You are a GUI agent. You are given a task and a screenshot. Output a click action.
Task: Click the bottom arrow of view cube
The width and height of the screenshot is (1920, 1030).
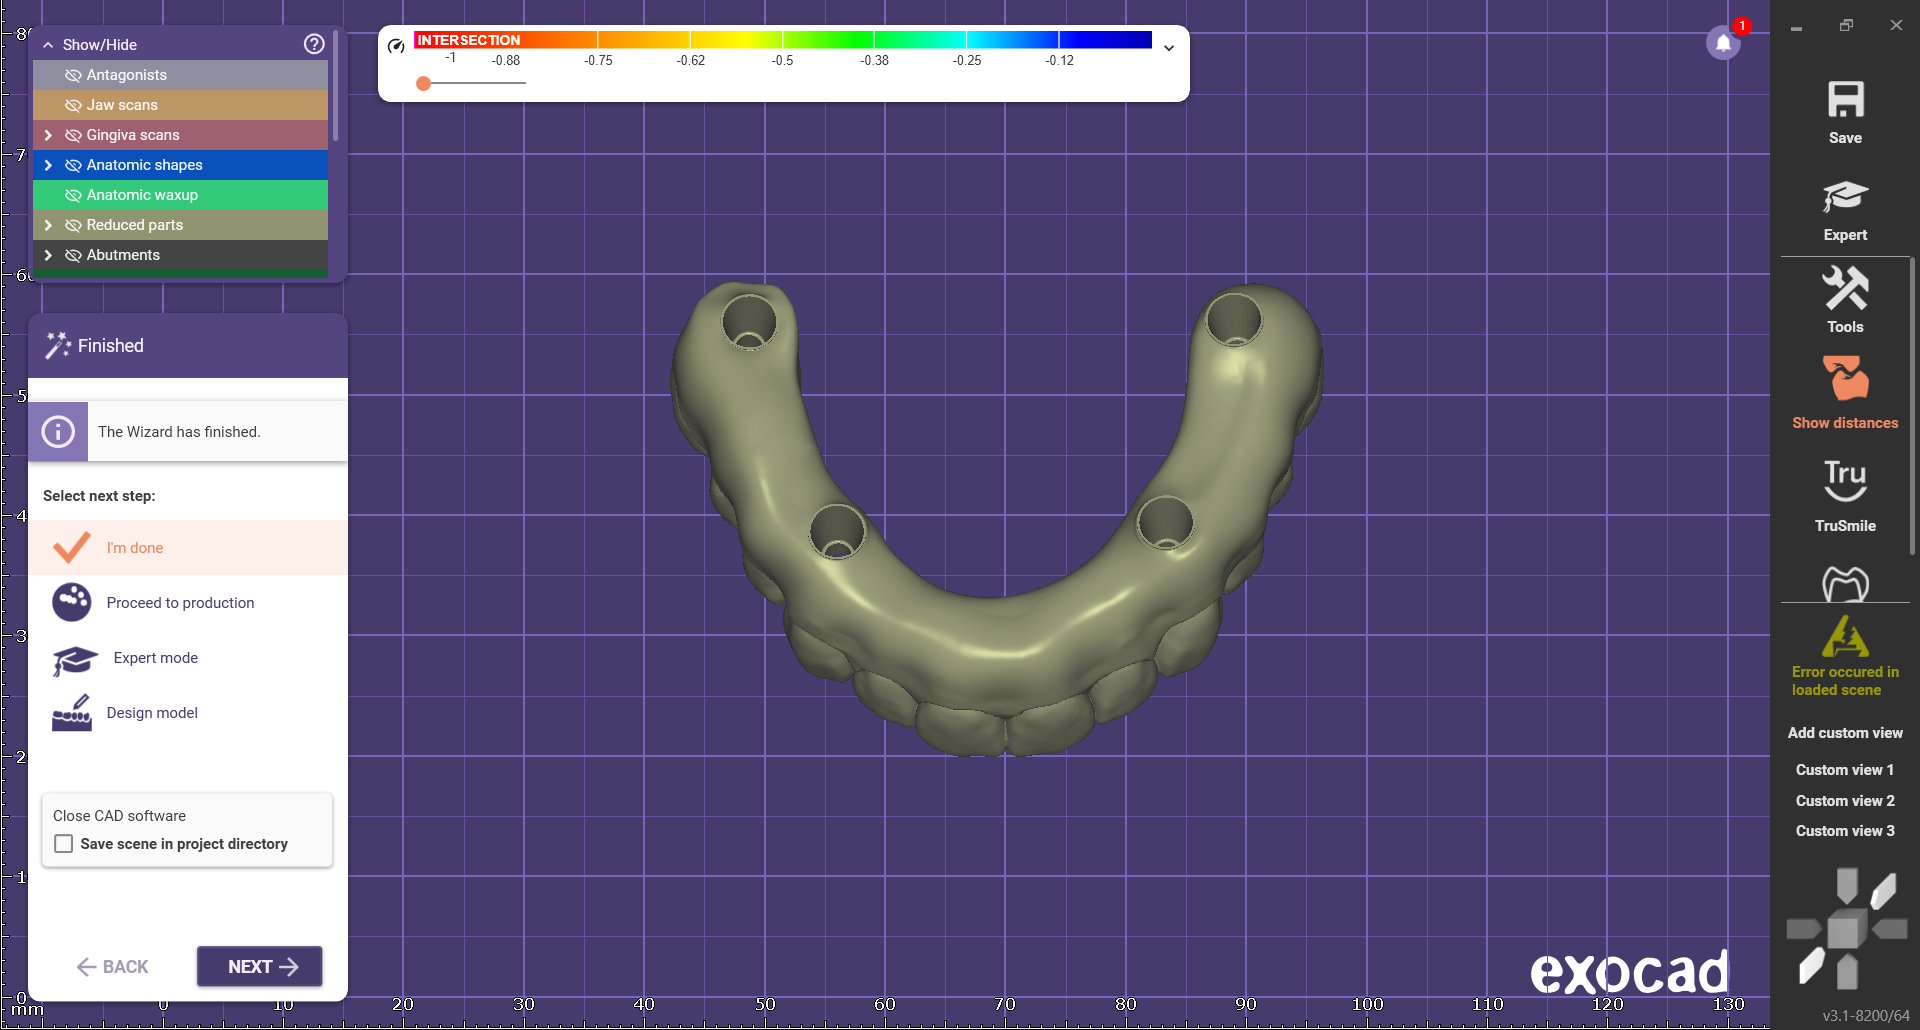1847,972
